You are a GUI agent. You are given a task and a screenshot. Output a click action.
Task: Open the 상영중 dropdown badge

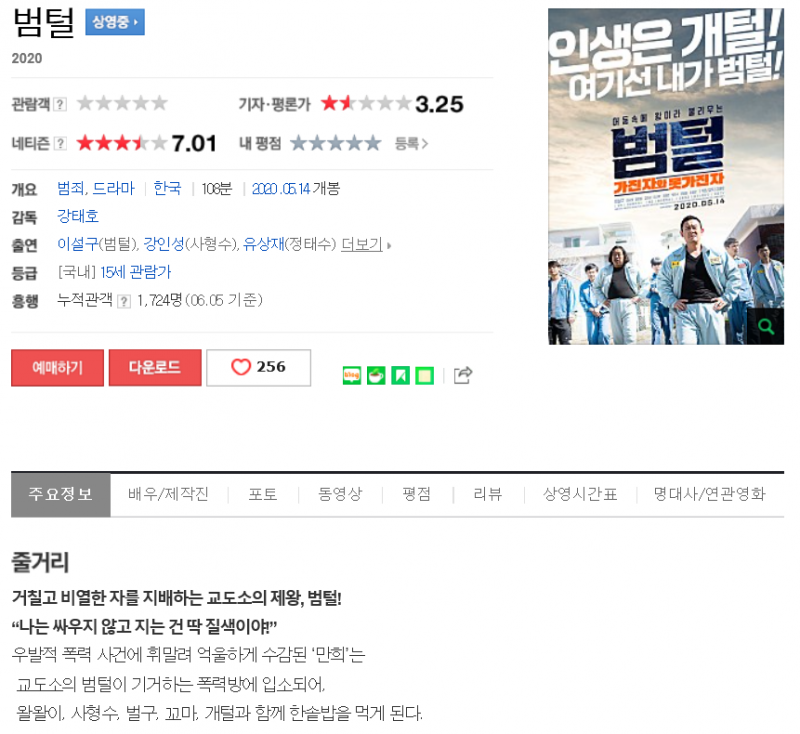(115, 22)
